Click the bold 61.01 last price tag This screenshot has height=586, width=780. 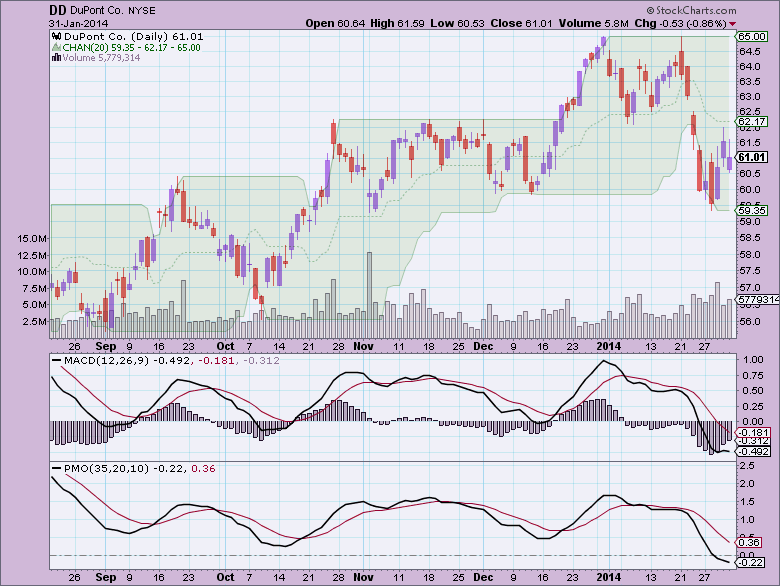pos(752,157)
